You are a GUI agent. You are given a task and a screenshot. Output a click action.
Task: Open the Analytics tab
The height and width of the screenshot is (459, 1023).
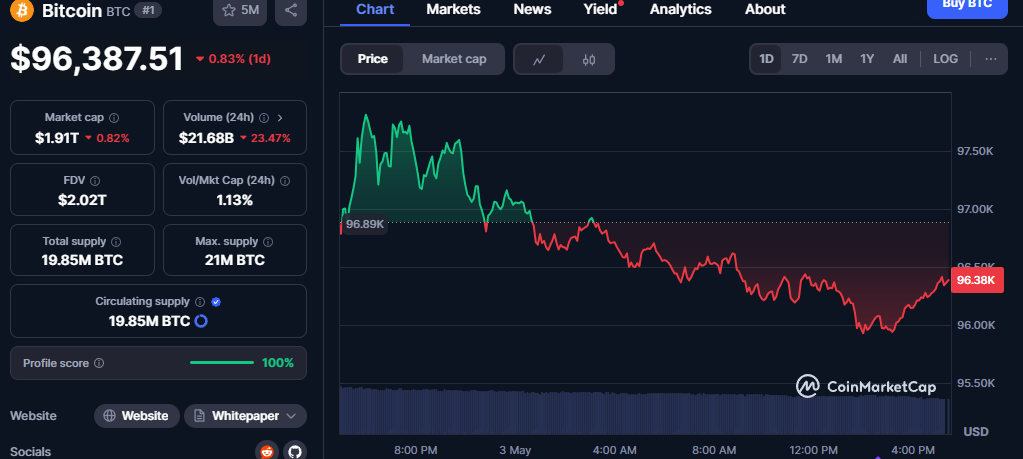click(680, 9)
